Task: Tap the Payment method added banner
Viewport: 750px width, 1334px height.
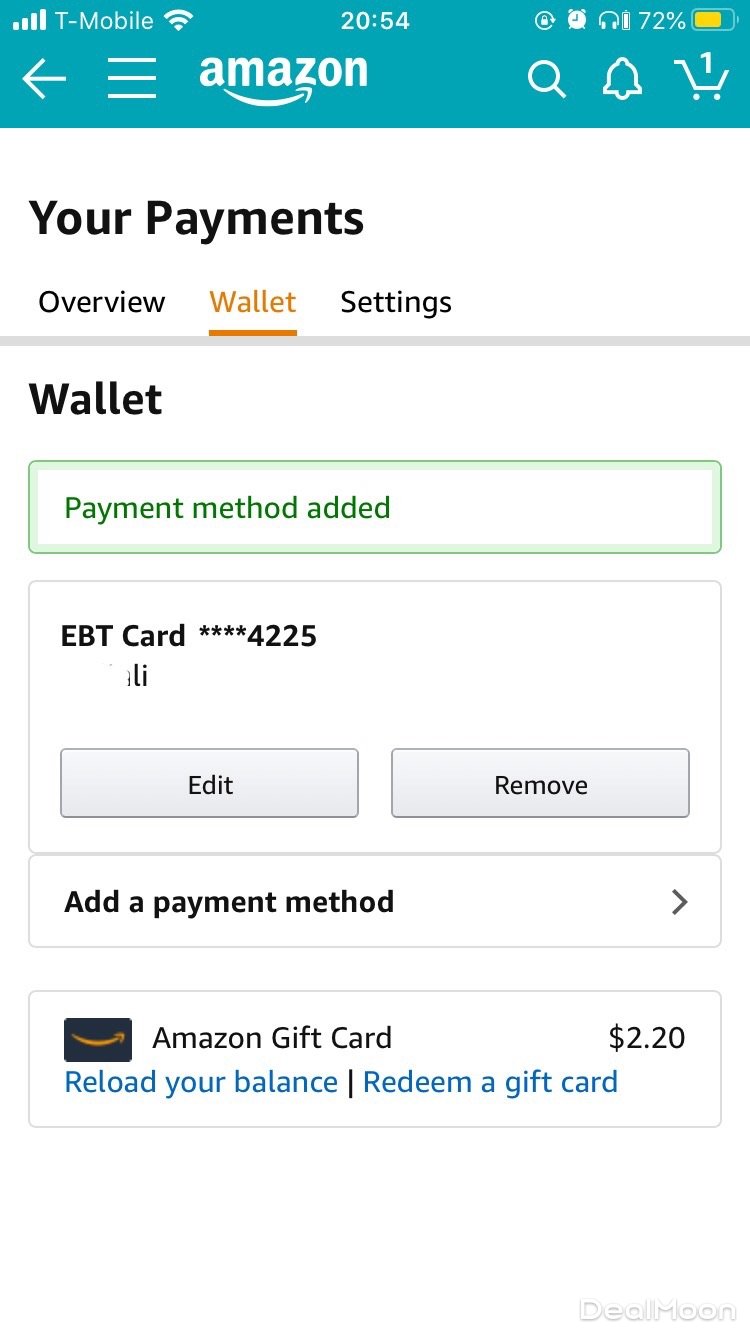Action: [x=375, y=507]
